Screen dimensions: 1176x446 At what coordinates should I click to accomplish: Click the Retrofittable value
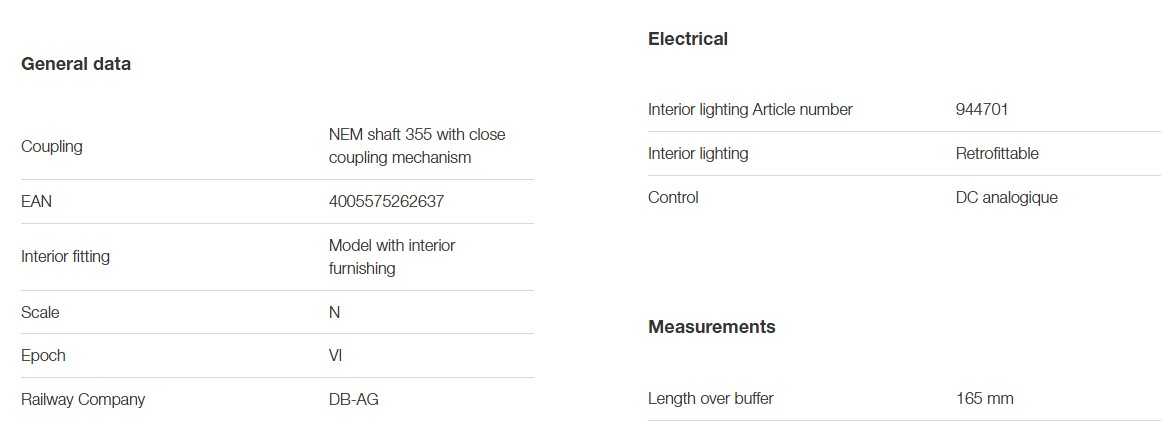(x=997, y=154)
